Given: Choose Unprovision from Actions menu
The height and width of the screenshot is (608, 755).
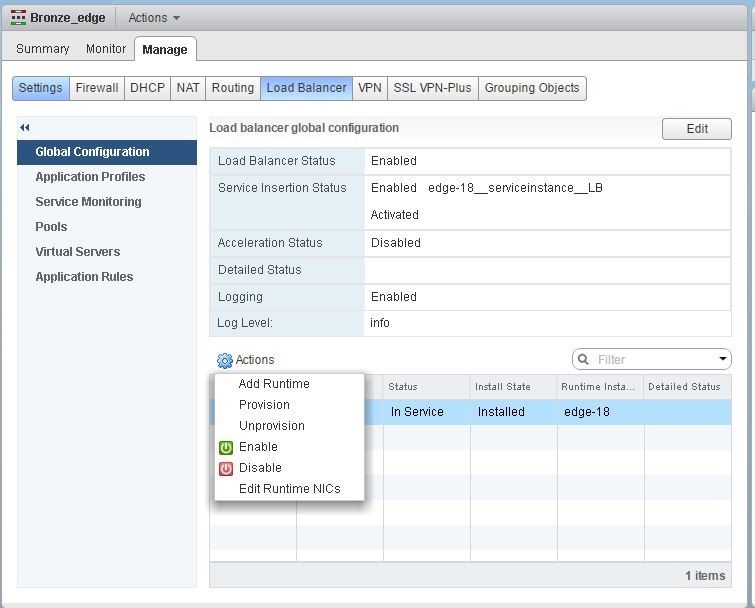Looking at the screenshot, I should pos(289,426).
